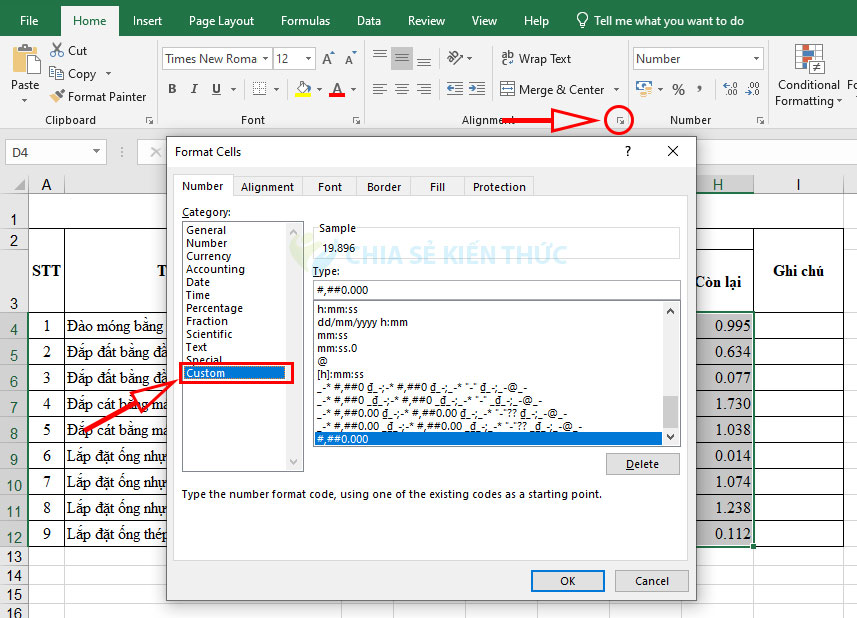Toggle Underline formatting
The width and height of the screenshot is (857, 618).
(x=215, y=89)
